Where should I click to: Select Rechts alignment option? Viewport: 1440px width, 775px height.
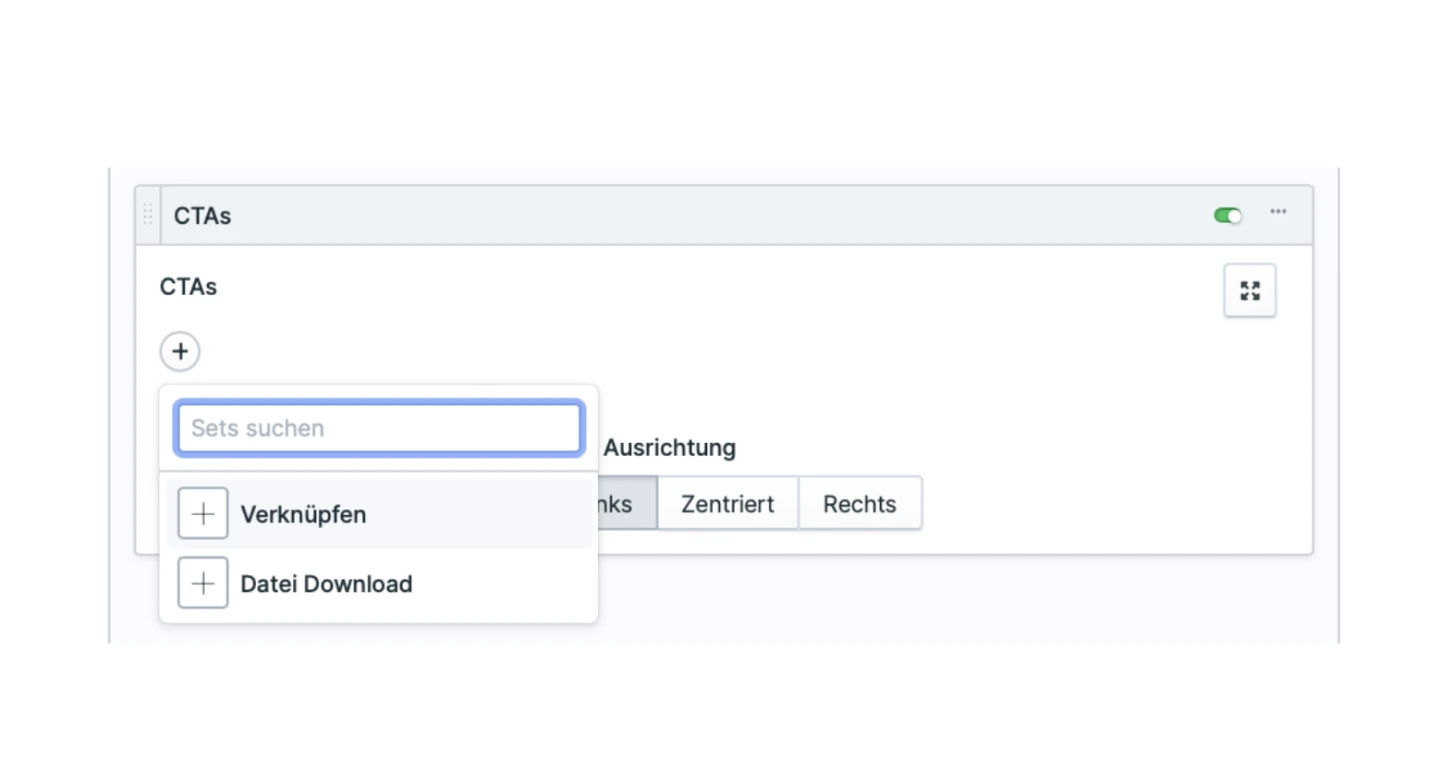859,504
